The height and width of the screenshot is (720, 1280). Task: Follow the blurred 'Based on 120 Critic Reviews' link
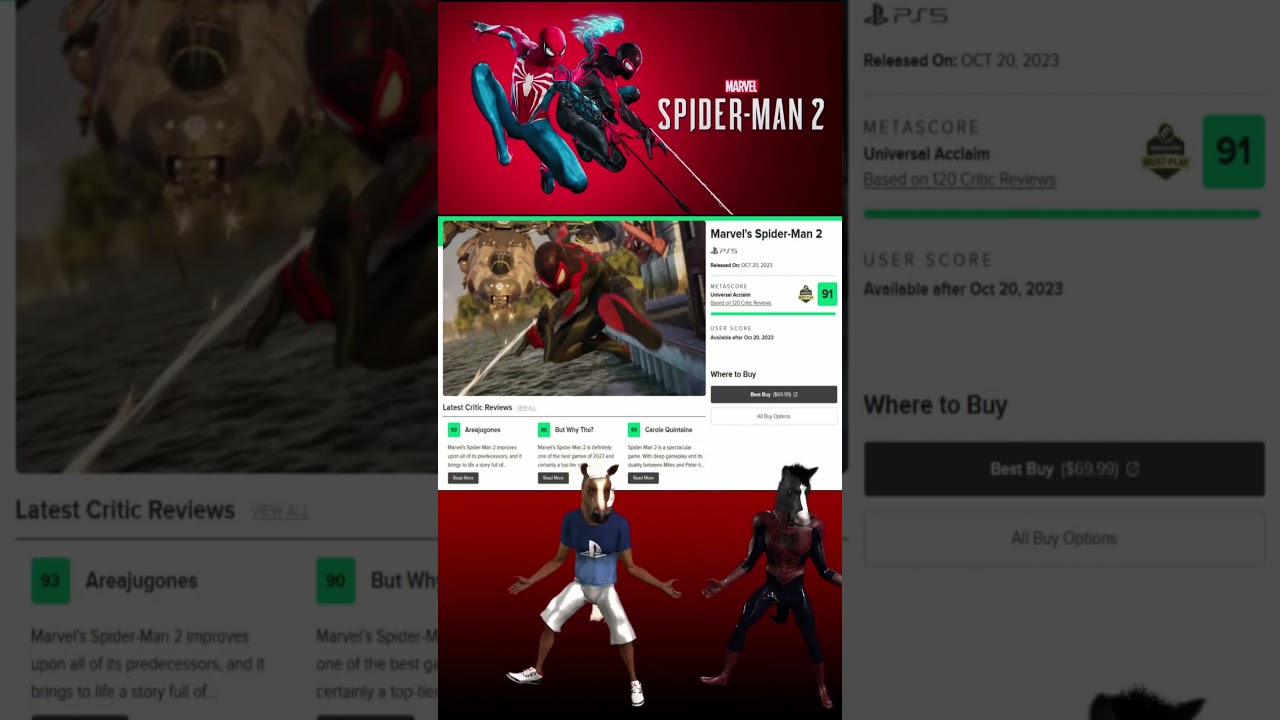click(960, 180)
